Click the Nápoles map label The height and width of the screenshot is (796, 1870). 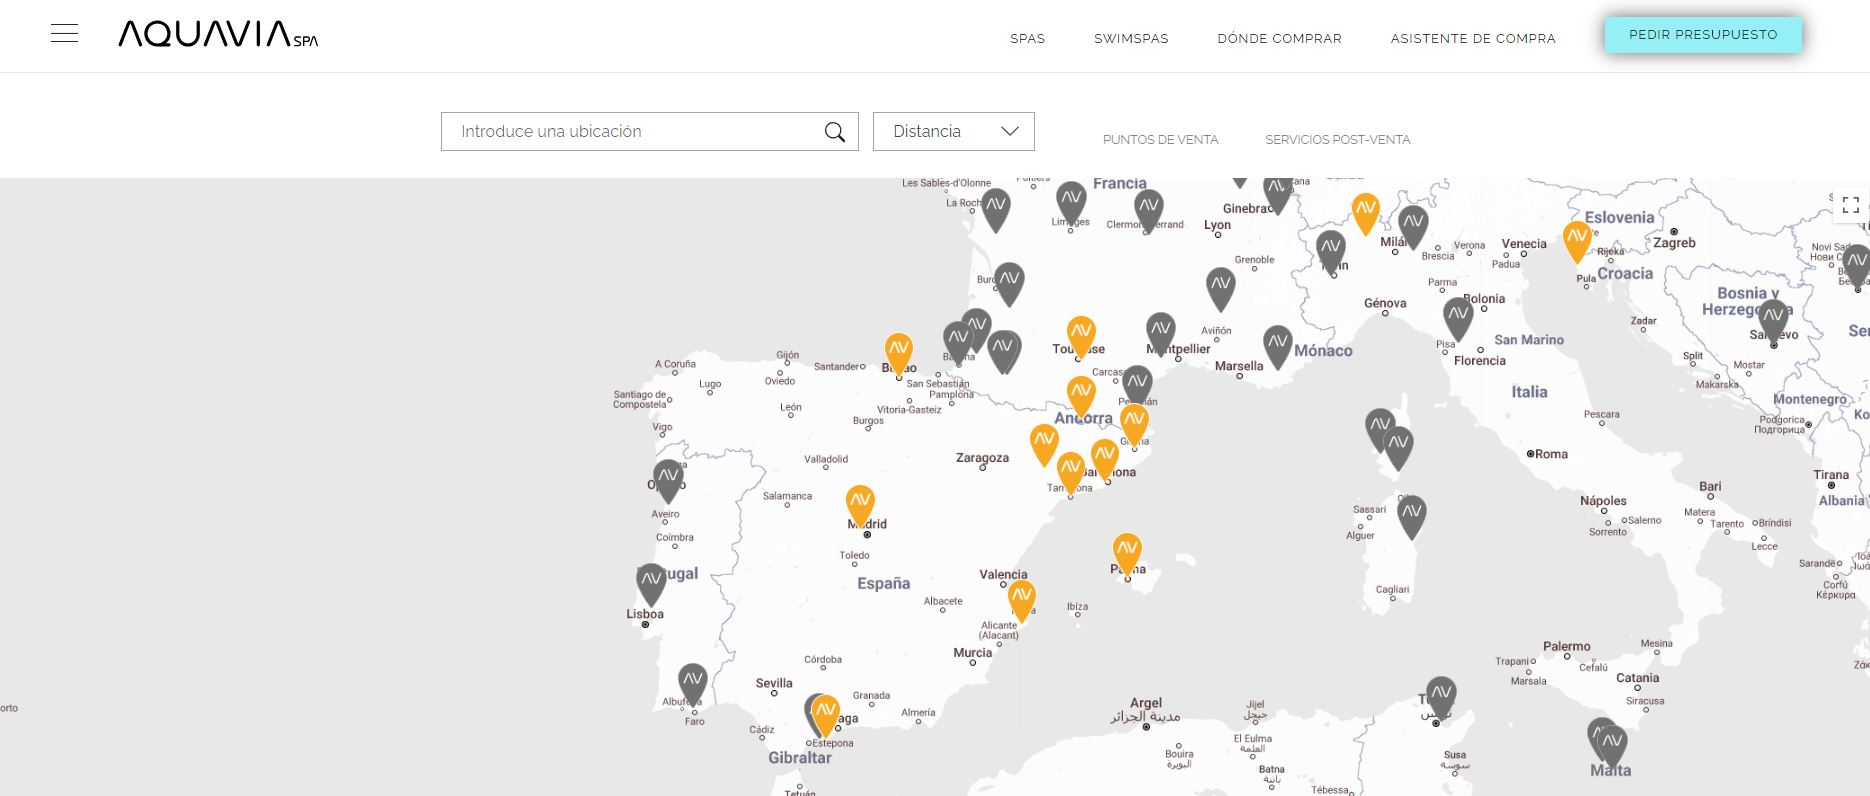(1603, 501)
